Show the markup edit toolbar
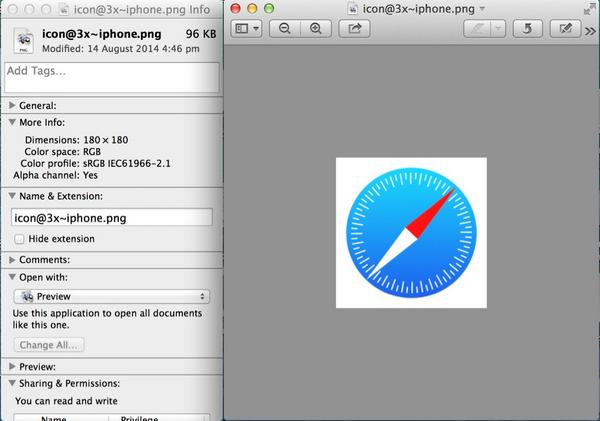 pos(566,29)
